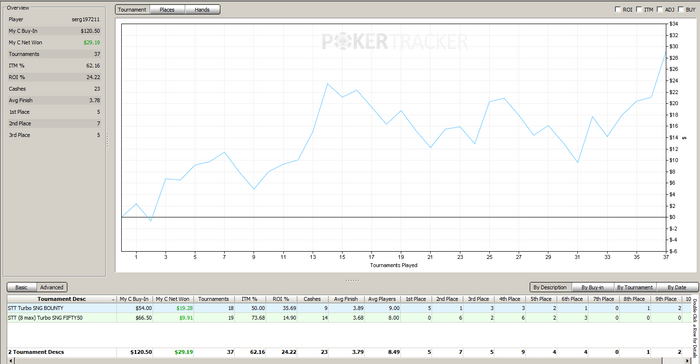Switch to the Hands graph tab
This screenshot has width=700, height=364.
point(202,10)
